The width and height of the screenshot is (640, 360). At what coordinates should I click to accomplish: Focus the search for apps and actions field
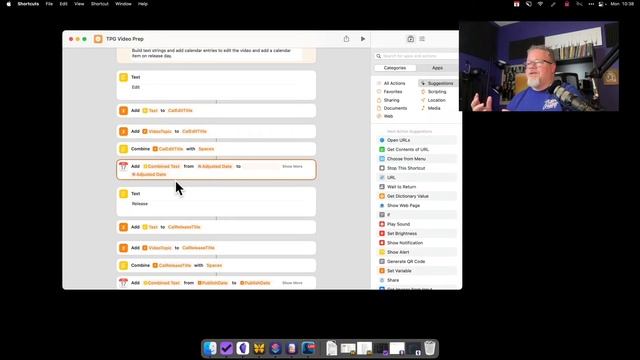(x=416, y=56)
